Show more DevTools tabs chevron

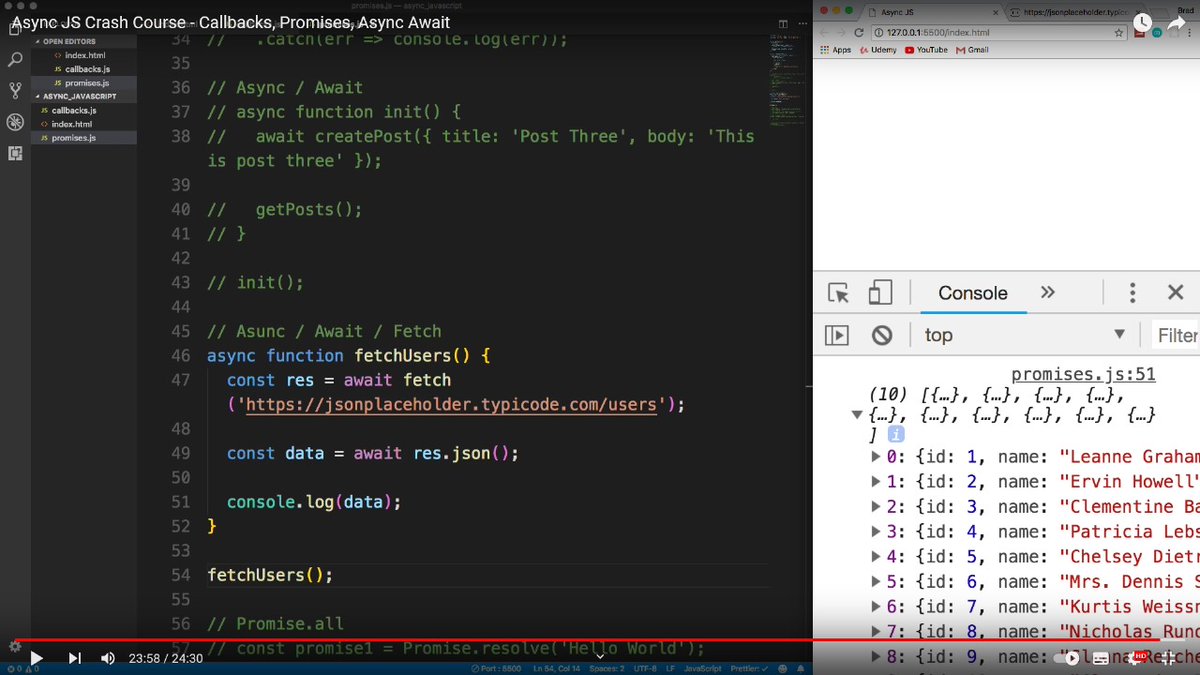click(x=1047, y=292)
